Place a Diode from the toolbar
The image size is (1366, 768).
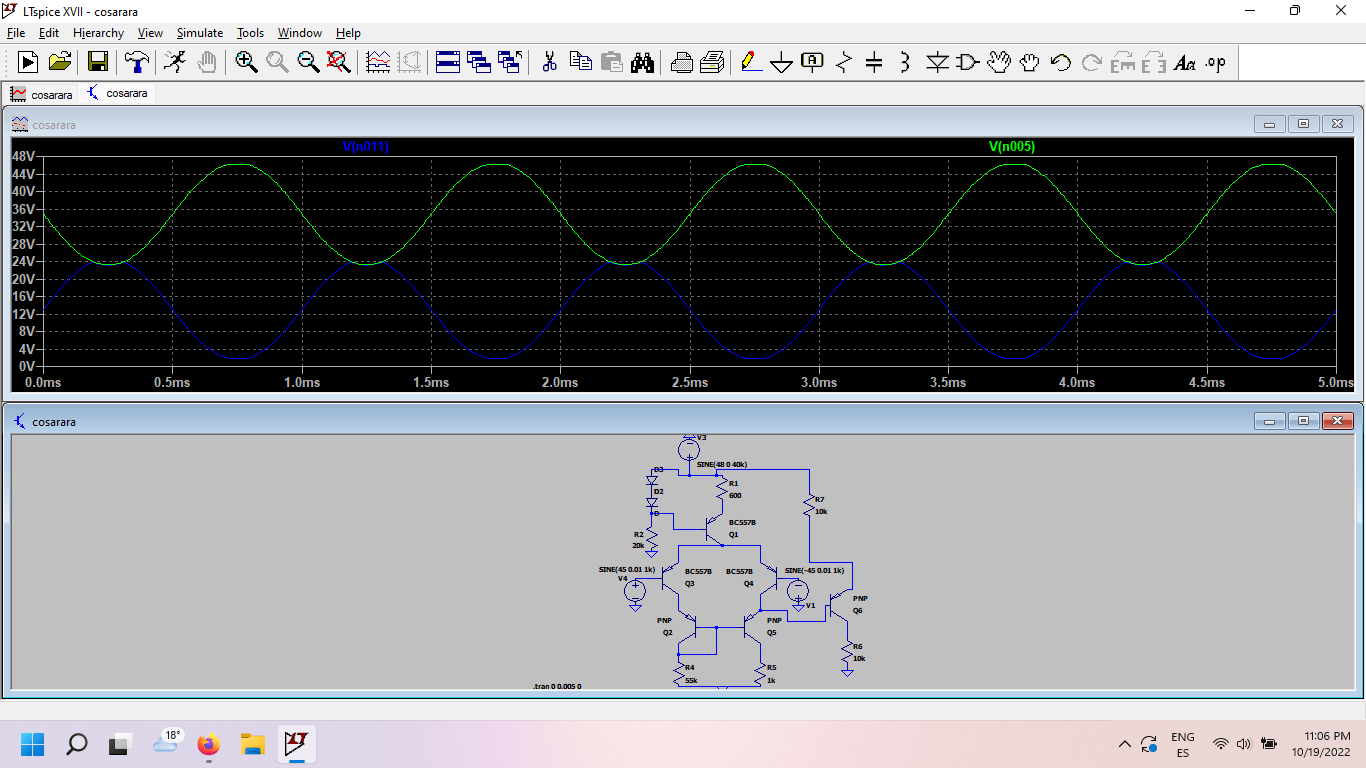(x=937, y=62)
